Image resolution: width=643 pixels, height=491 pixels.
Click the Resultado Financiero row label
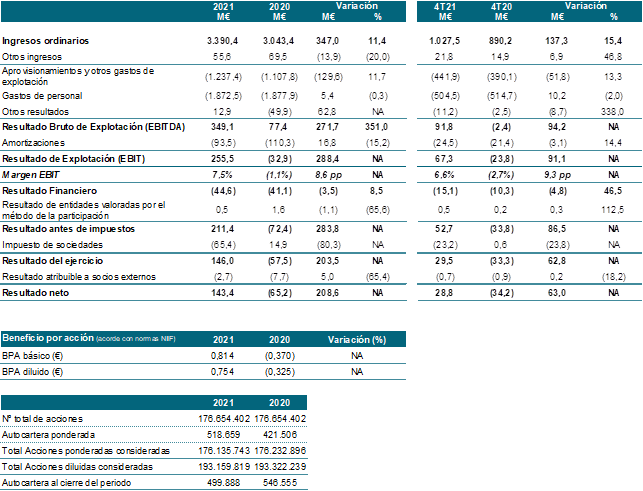(x=49, y=188)
